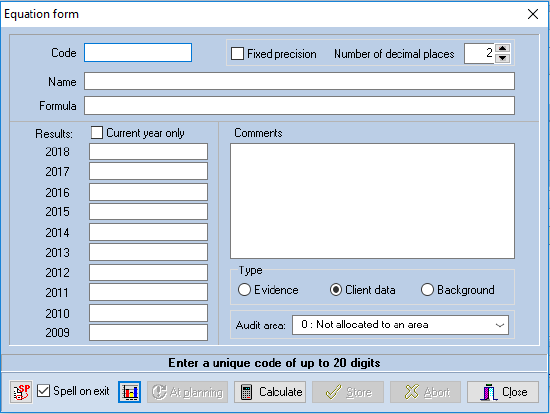
Task: Select the Background type radio button
Action: (427, 290)
